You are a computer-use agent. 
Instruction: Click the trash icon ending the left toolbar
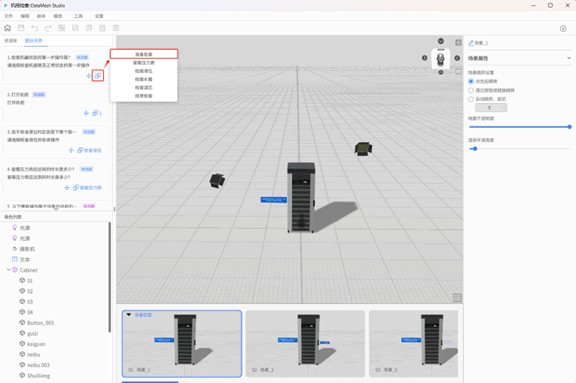[116, 28]
